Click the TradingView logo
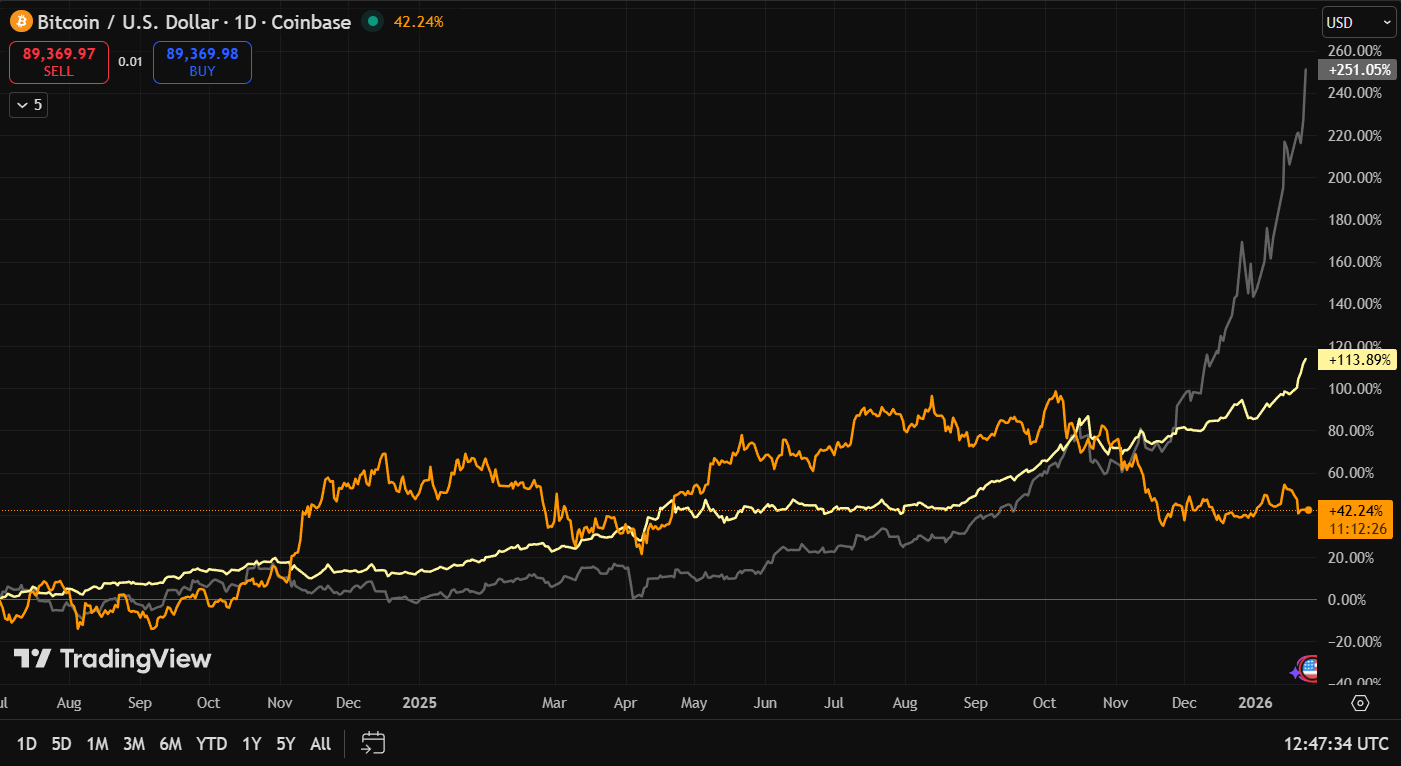Image resolution: width=1401 pixels, height=766 pixels. point(112,659)
